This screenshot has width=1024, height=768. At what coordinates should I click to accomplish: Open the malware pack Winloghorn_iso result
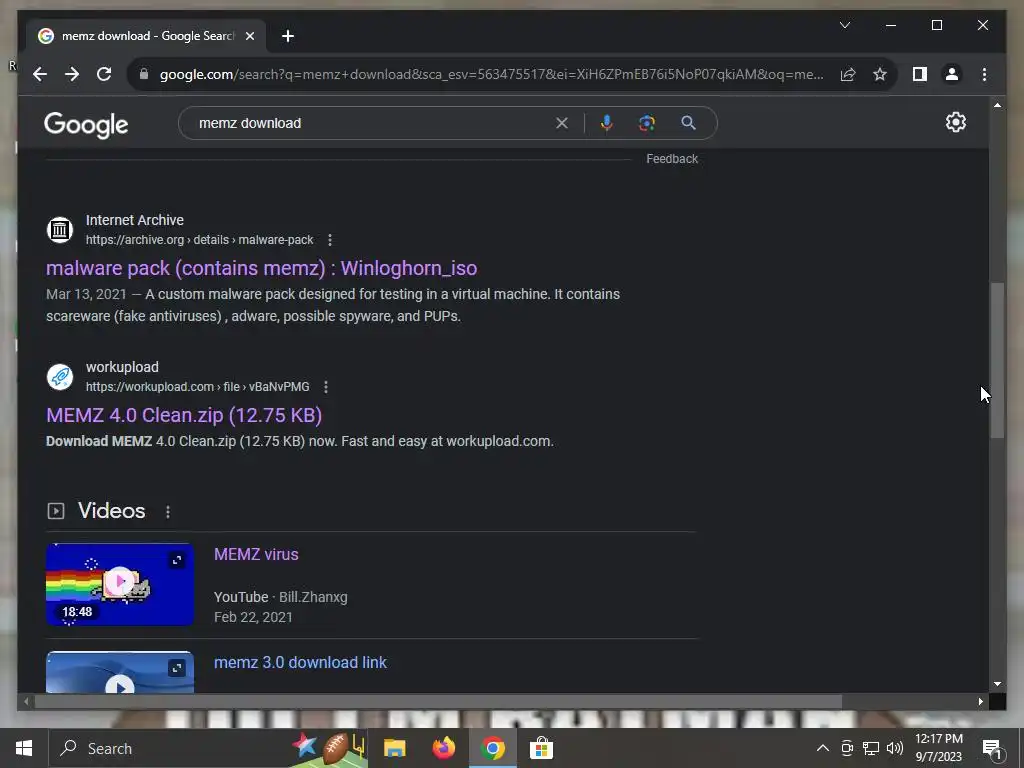(x=261, y=268)
